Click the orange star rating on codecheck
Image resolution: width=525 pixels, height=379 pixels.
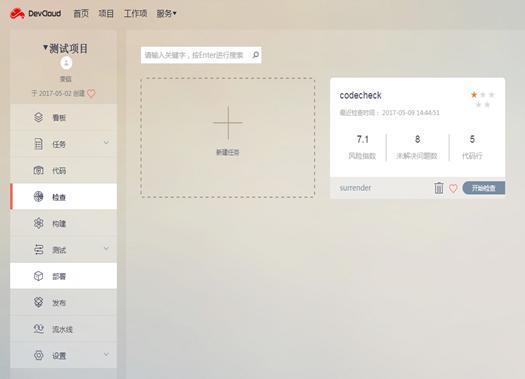[474, 95]
